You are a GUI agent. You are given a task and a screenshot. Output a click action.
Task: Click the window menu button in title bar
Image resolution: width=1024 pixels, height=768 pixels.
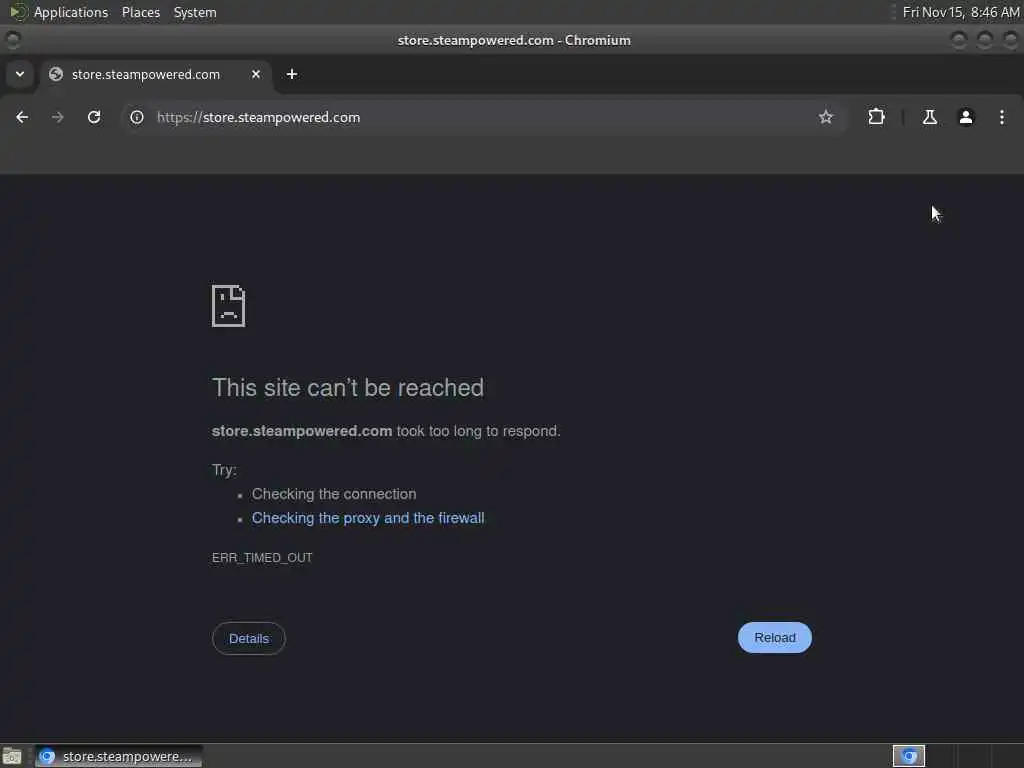click(12, 40)
